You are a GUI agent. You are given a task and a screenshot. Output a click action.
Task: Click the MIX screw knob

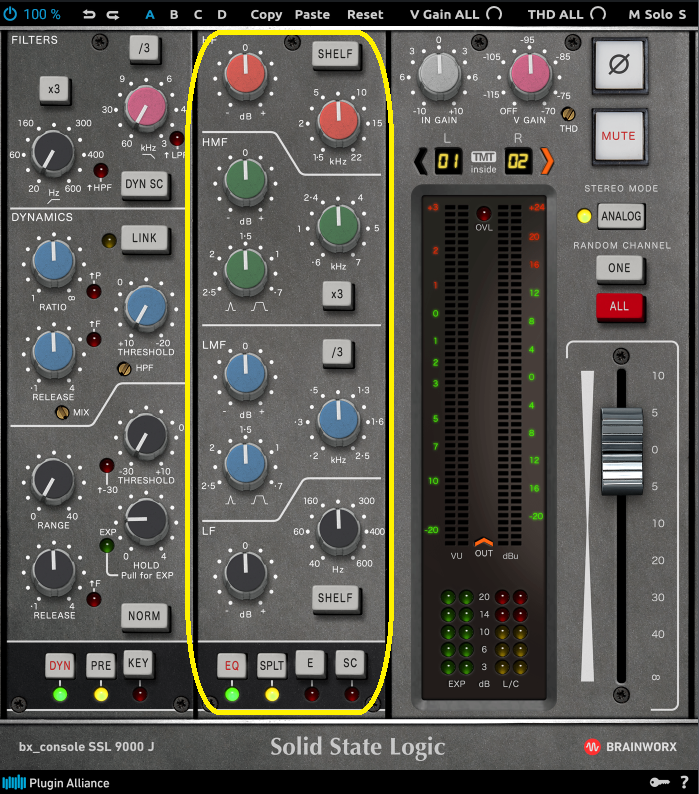coord(62,413)
